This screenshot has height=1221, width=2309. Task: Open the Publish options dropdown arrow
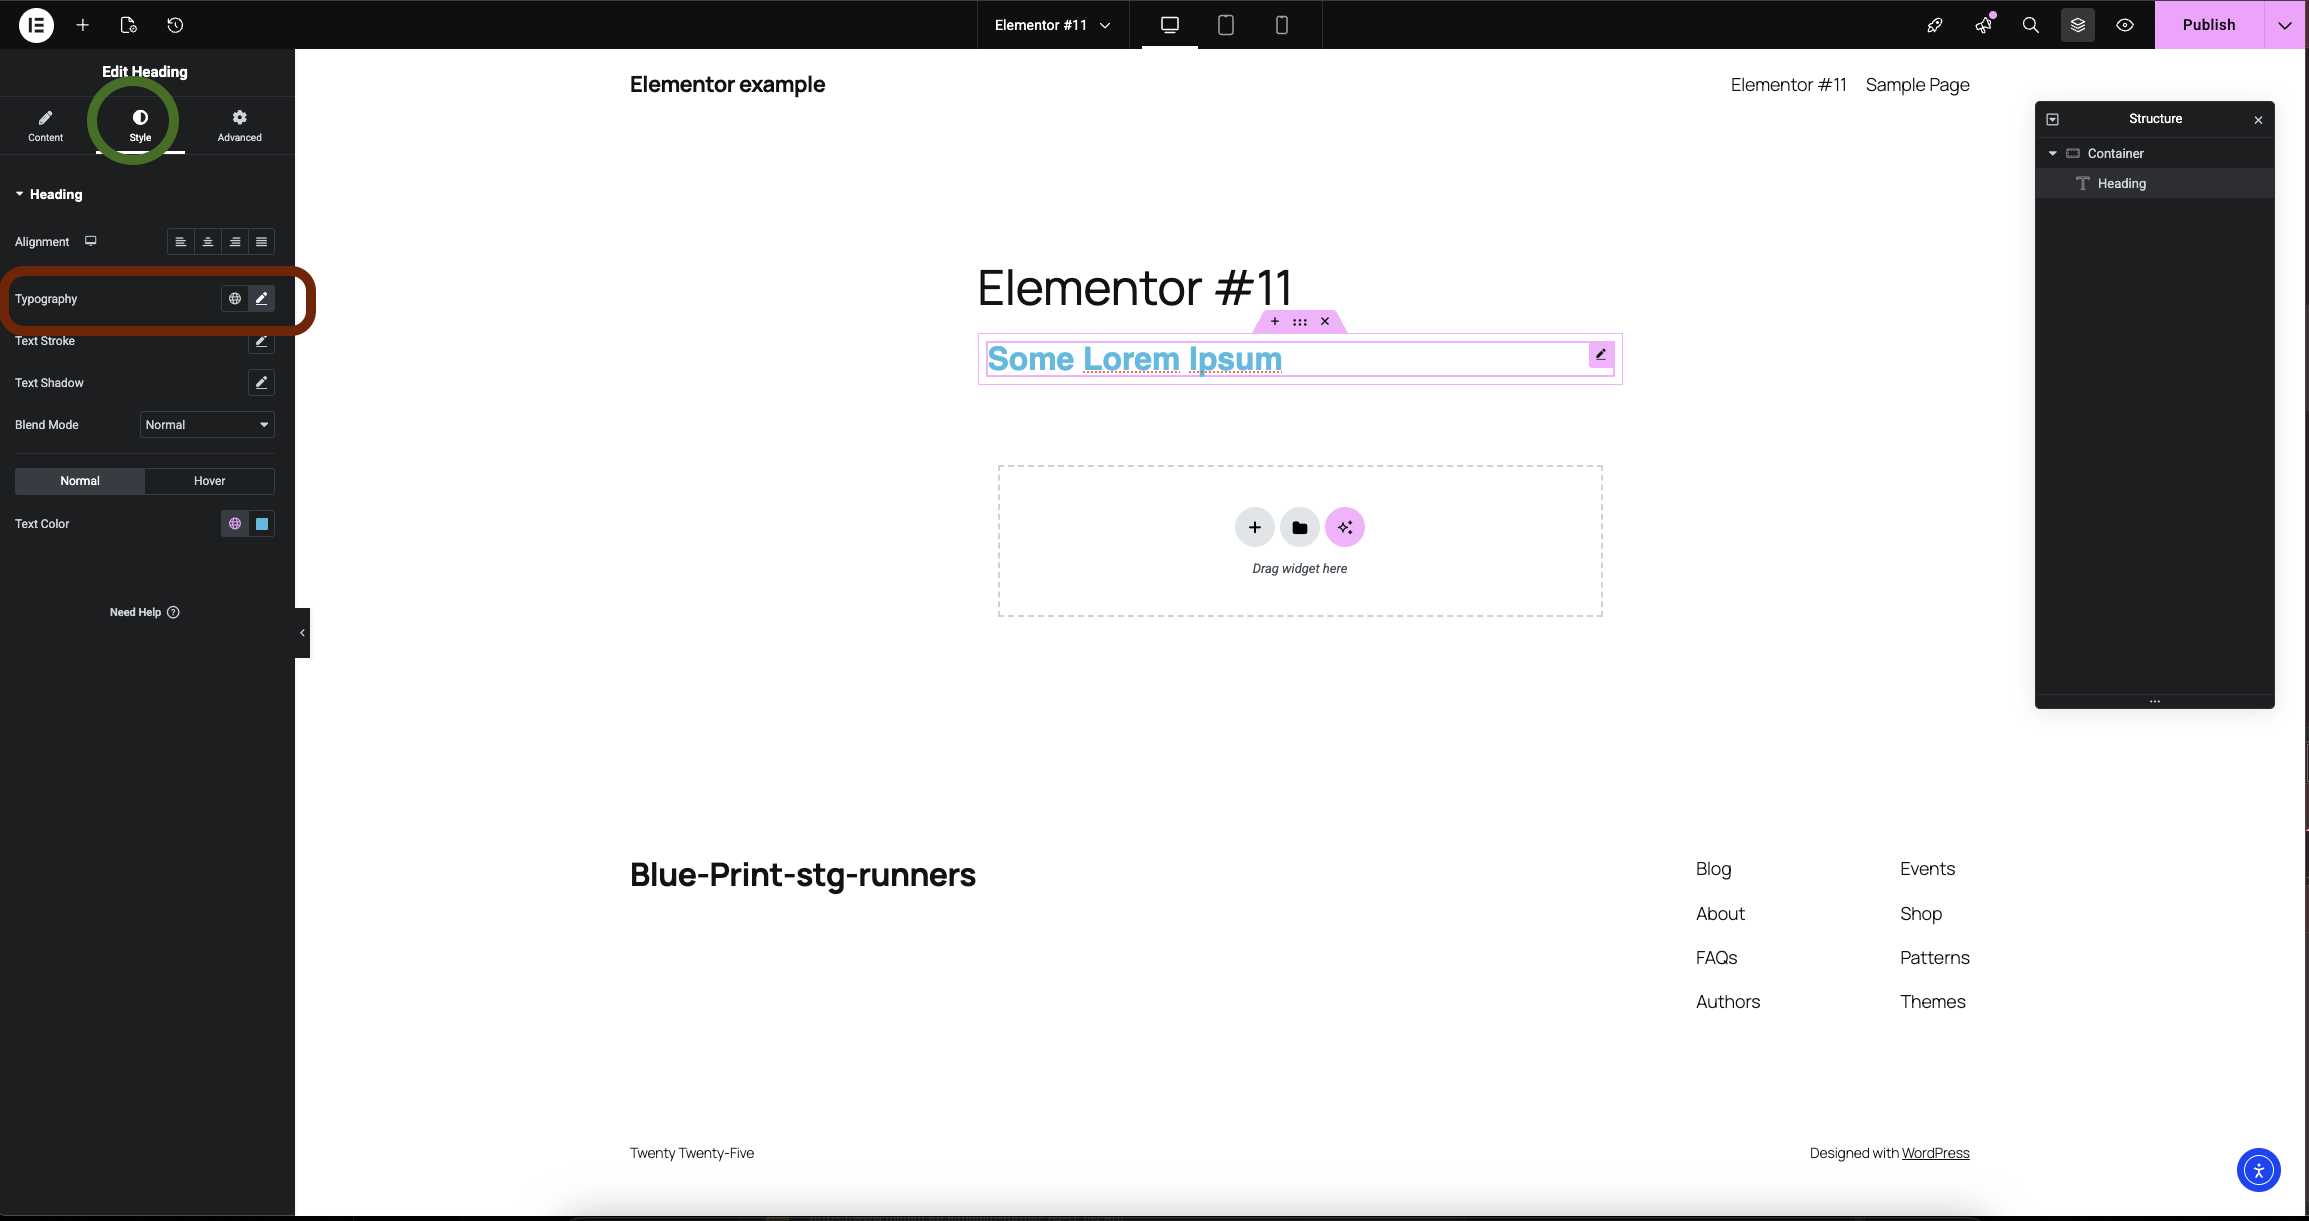tap(2284, 25)
